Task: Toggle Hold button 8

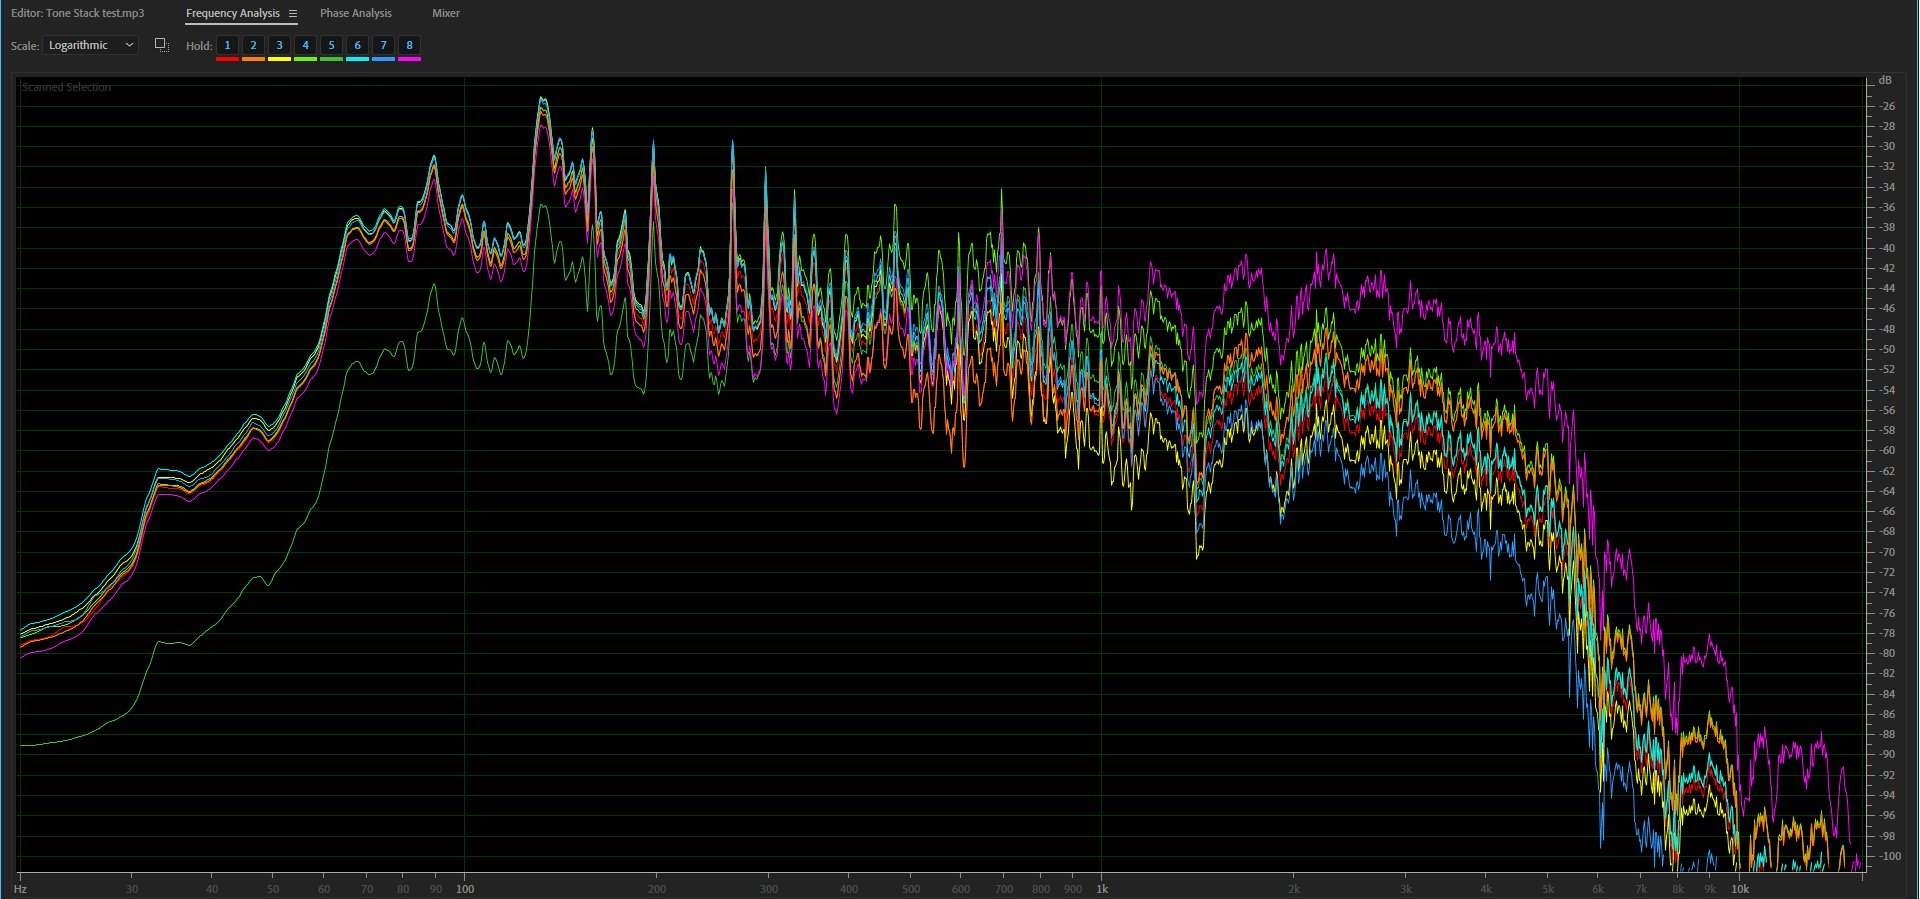Action: tap(409, 45)
